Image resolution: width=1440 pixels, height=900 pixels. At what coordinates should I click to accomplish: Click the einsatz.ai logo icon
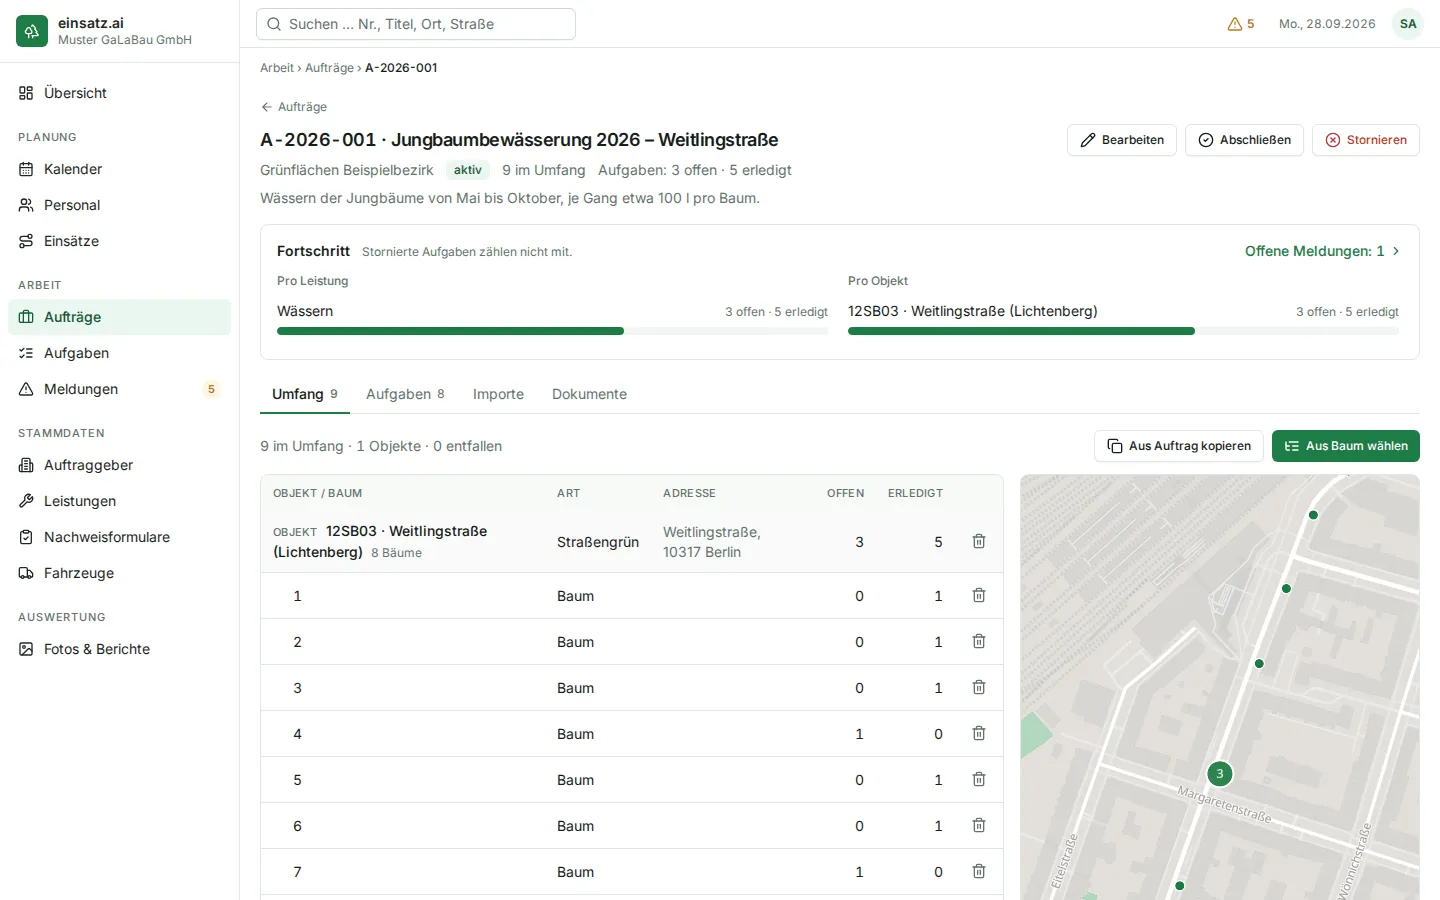[32, 31]
